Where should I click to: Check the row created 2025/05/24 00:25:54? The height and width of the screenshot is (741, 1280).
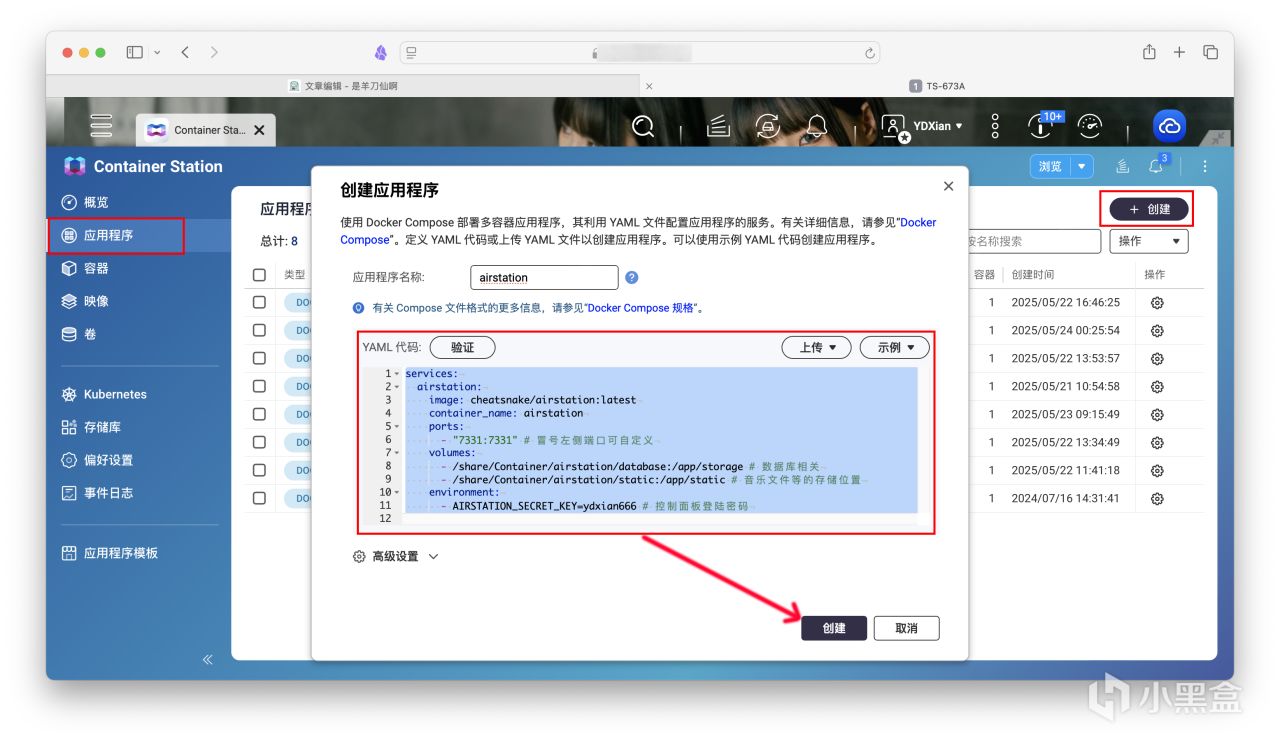[259, 330]
